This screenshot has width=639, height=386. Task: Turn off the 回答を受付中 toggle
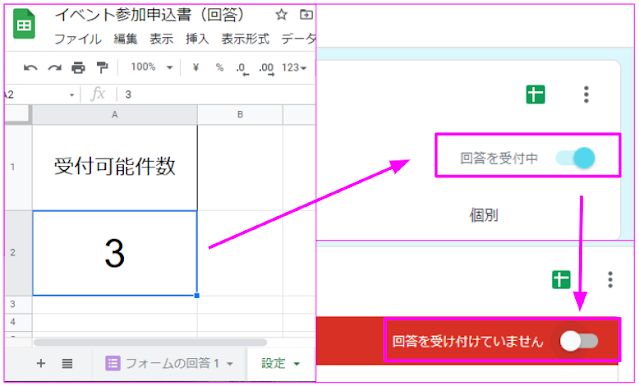pos(575,158)
